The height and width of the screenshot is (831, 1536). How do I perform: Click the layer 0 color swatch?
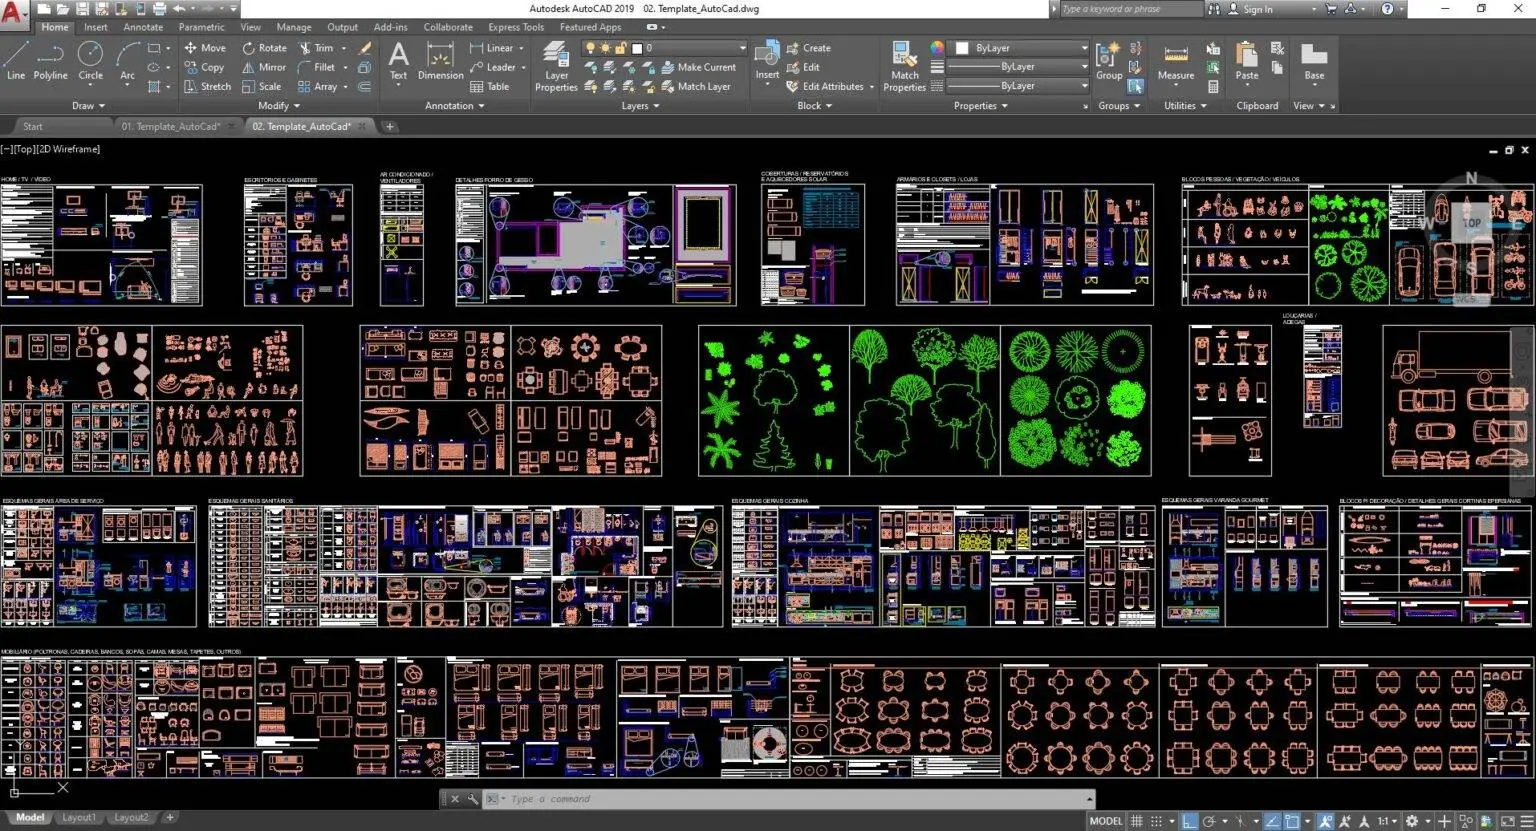click(x=637, y=48)
